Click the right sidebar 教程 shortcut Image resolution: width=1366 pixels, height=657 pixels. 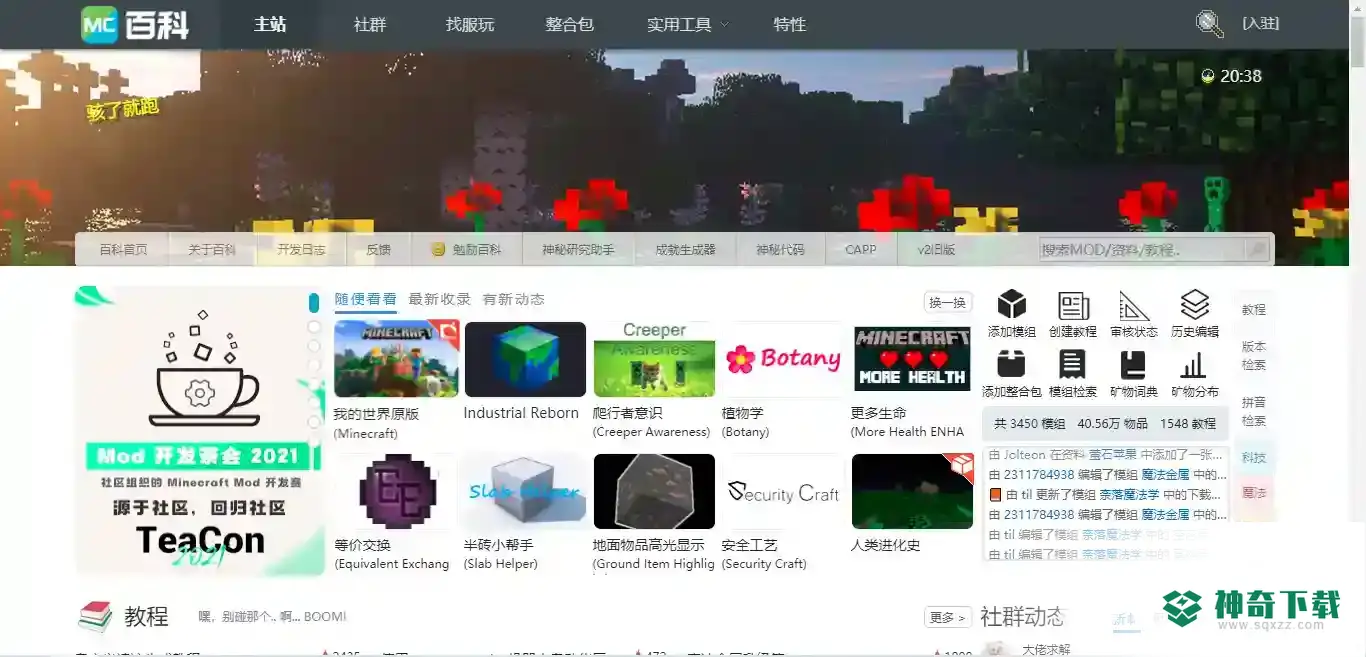[x=1254, y=310]
